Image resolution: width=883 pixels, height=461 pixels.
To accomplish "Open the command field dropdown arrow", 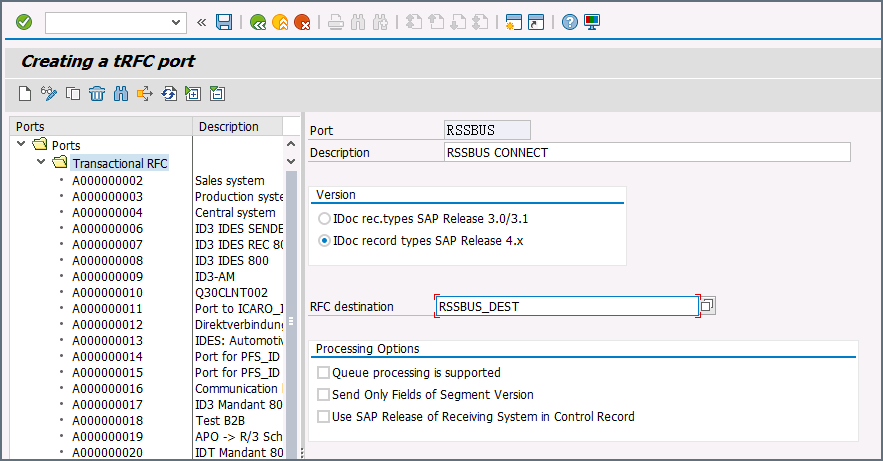I will click(177, 22).
